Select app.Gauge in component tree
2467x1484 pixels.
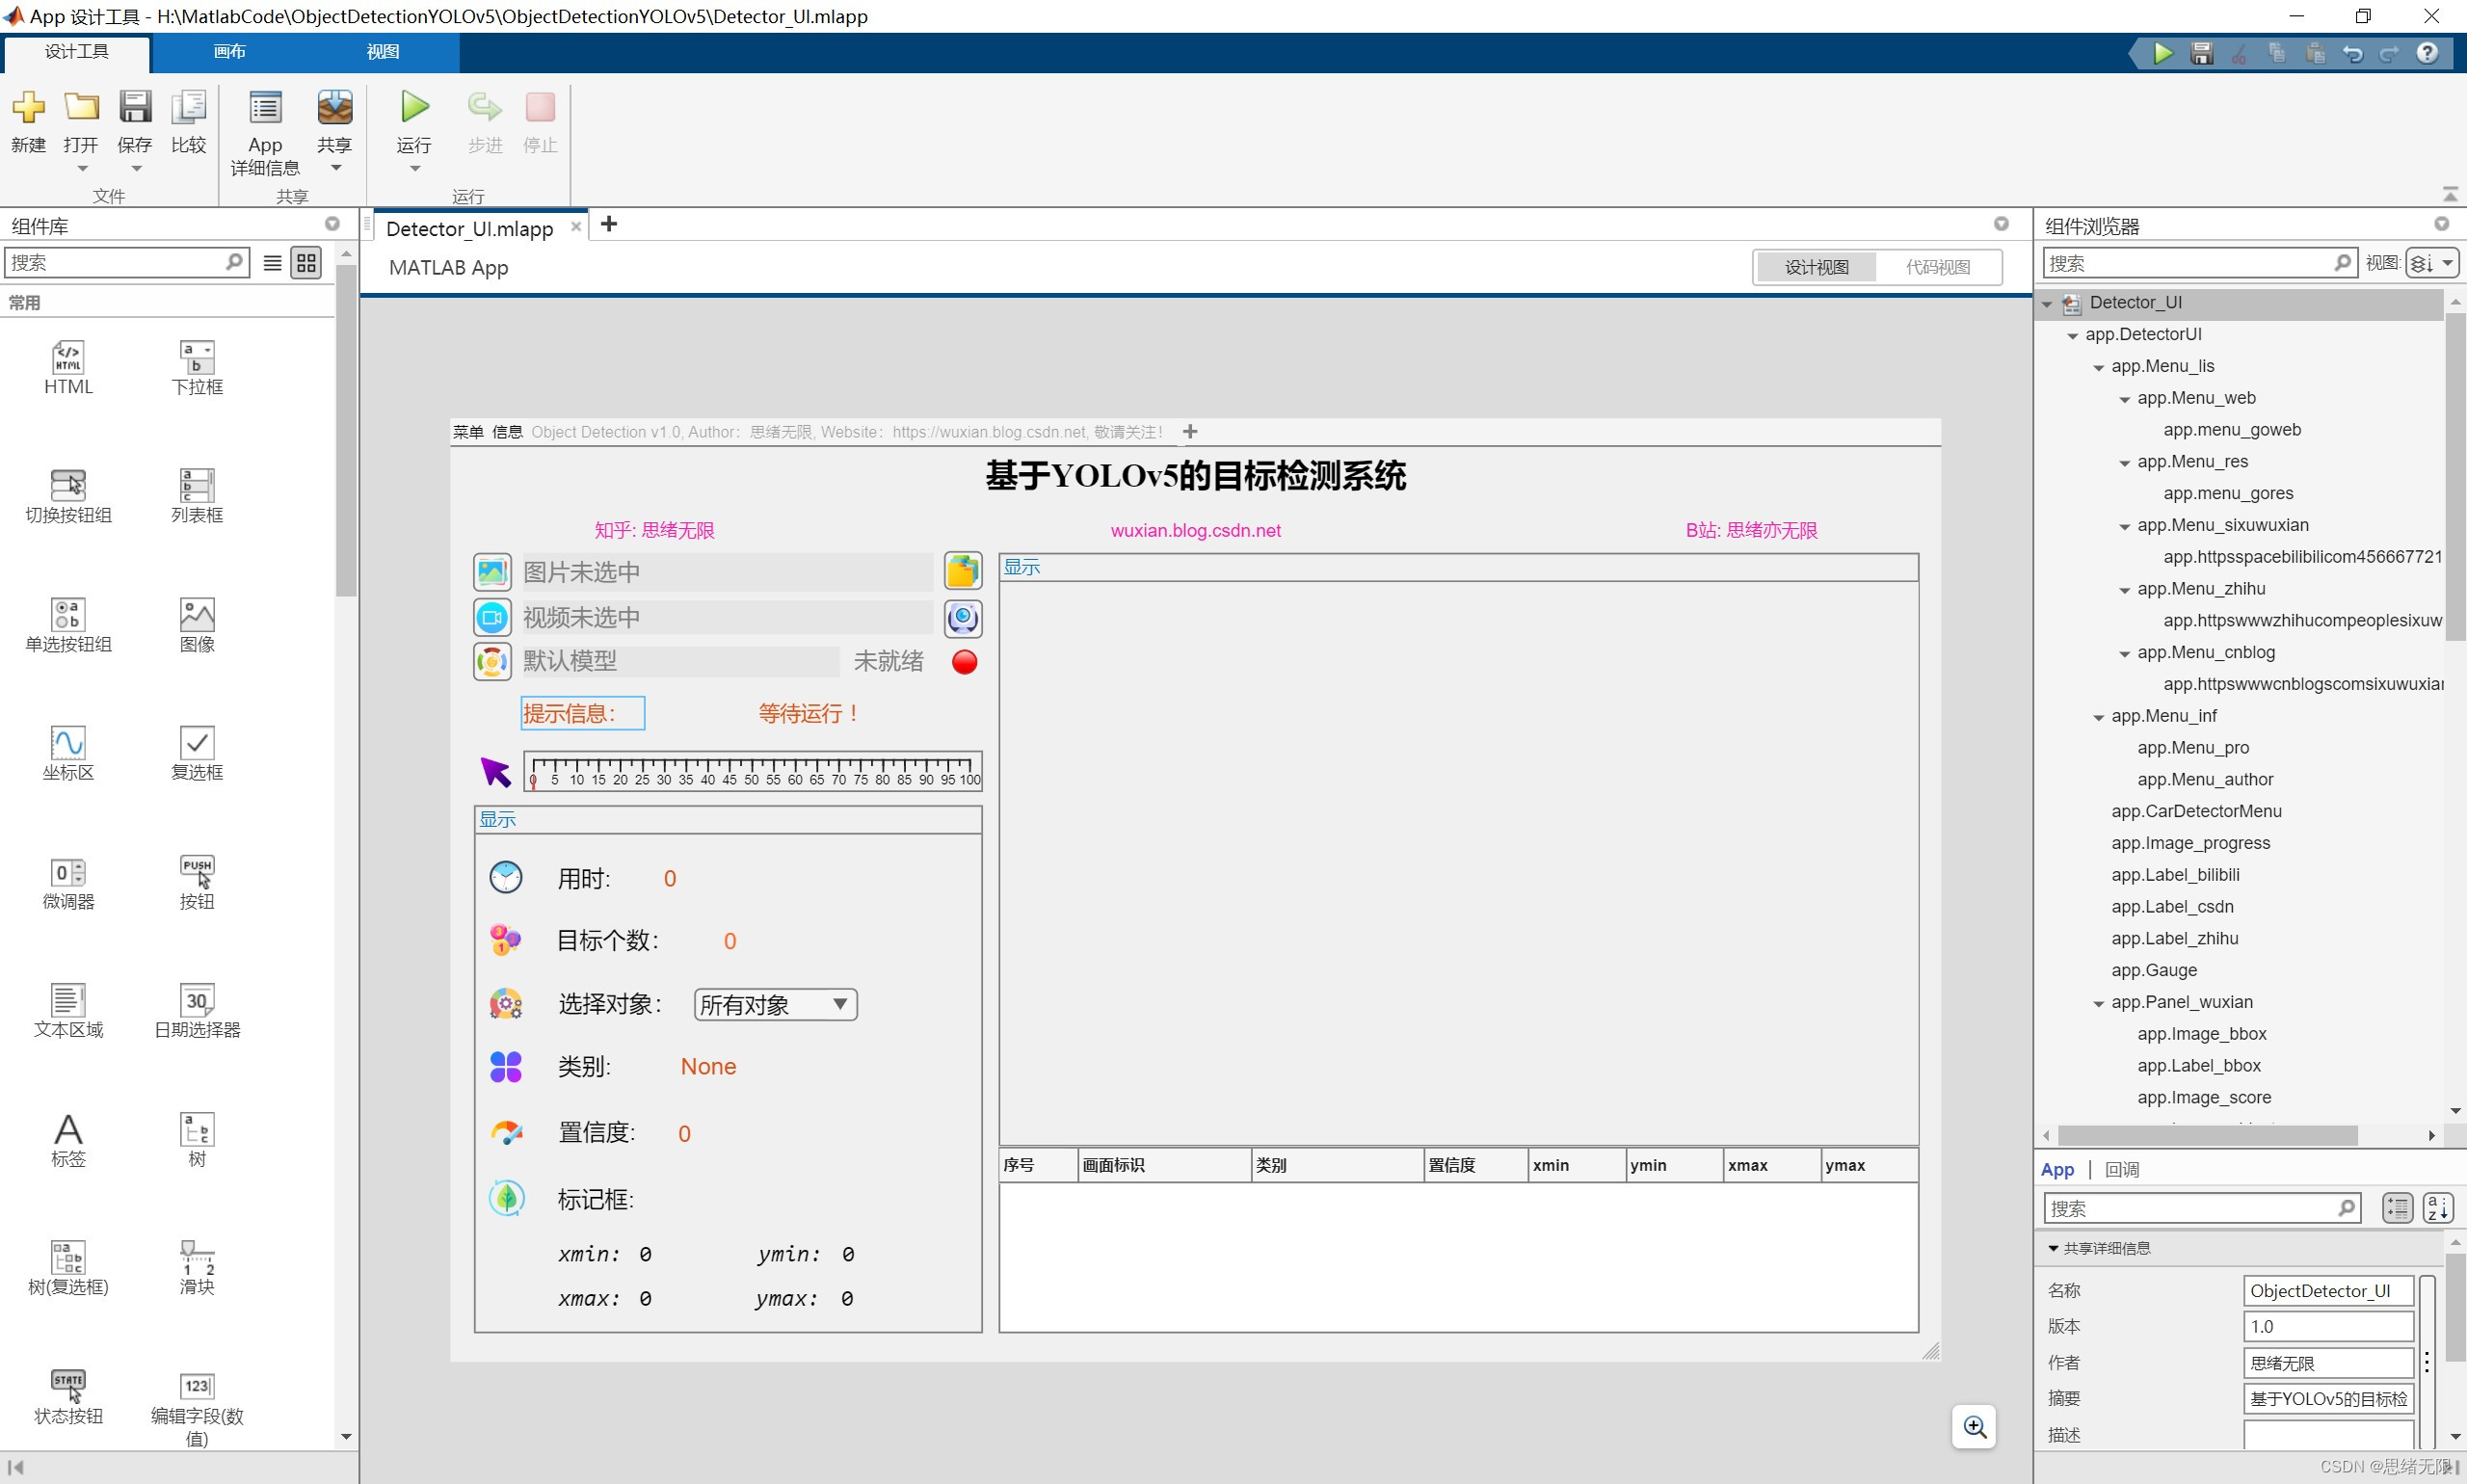2154,970
